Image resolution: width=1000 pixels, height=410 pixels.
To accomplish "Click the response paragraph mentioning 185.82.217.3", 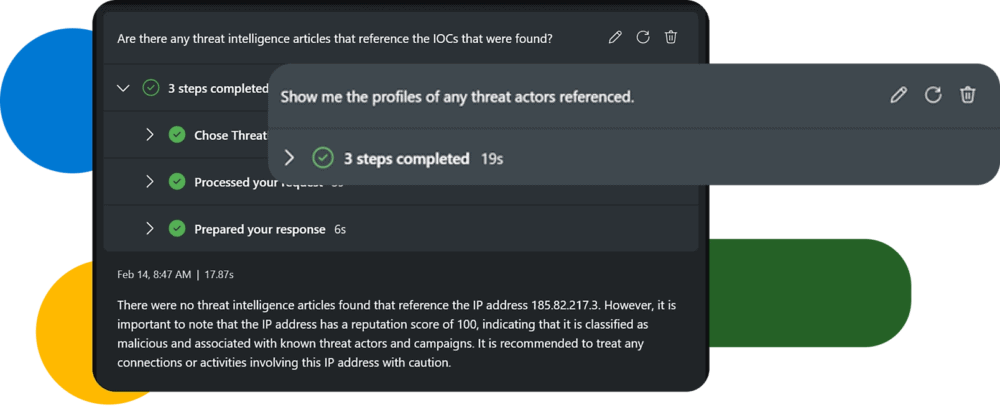I will tap(397, 333).
